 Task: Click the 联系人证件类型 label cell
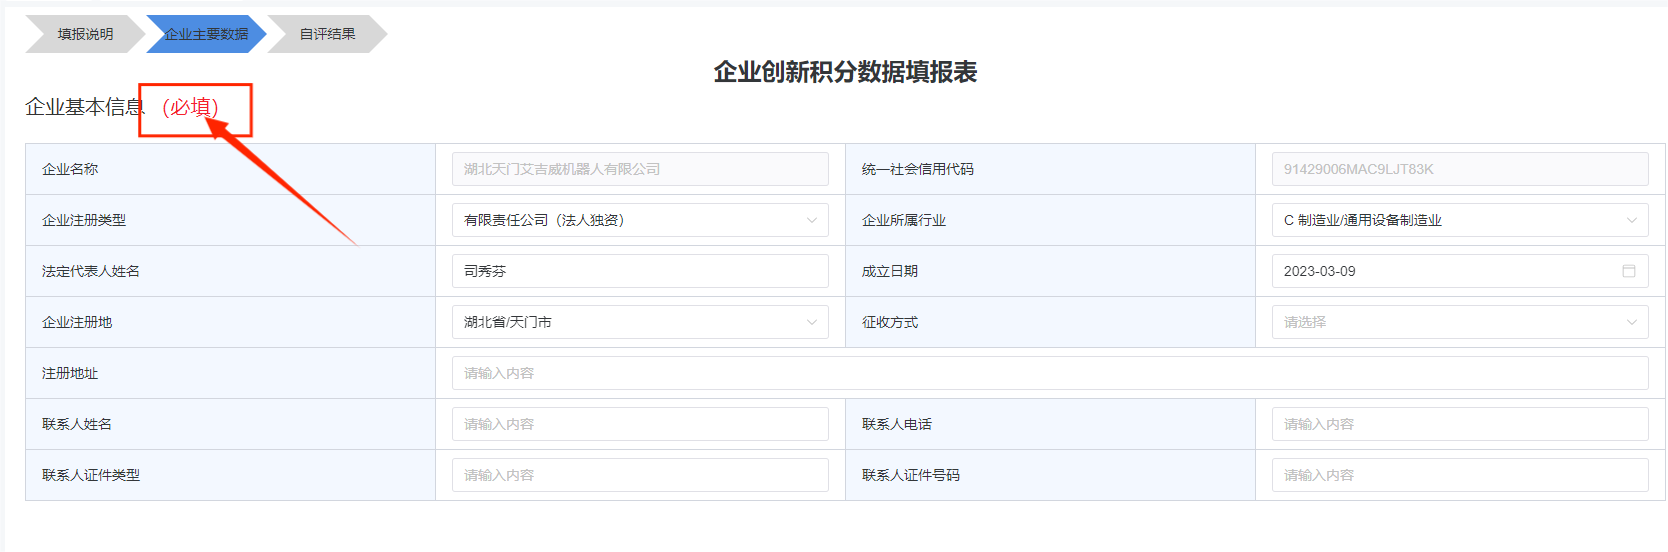[x=231, y=475]
